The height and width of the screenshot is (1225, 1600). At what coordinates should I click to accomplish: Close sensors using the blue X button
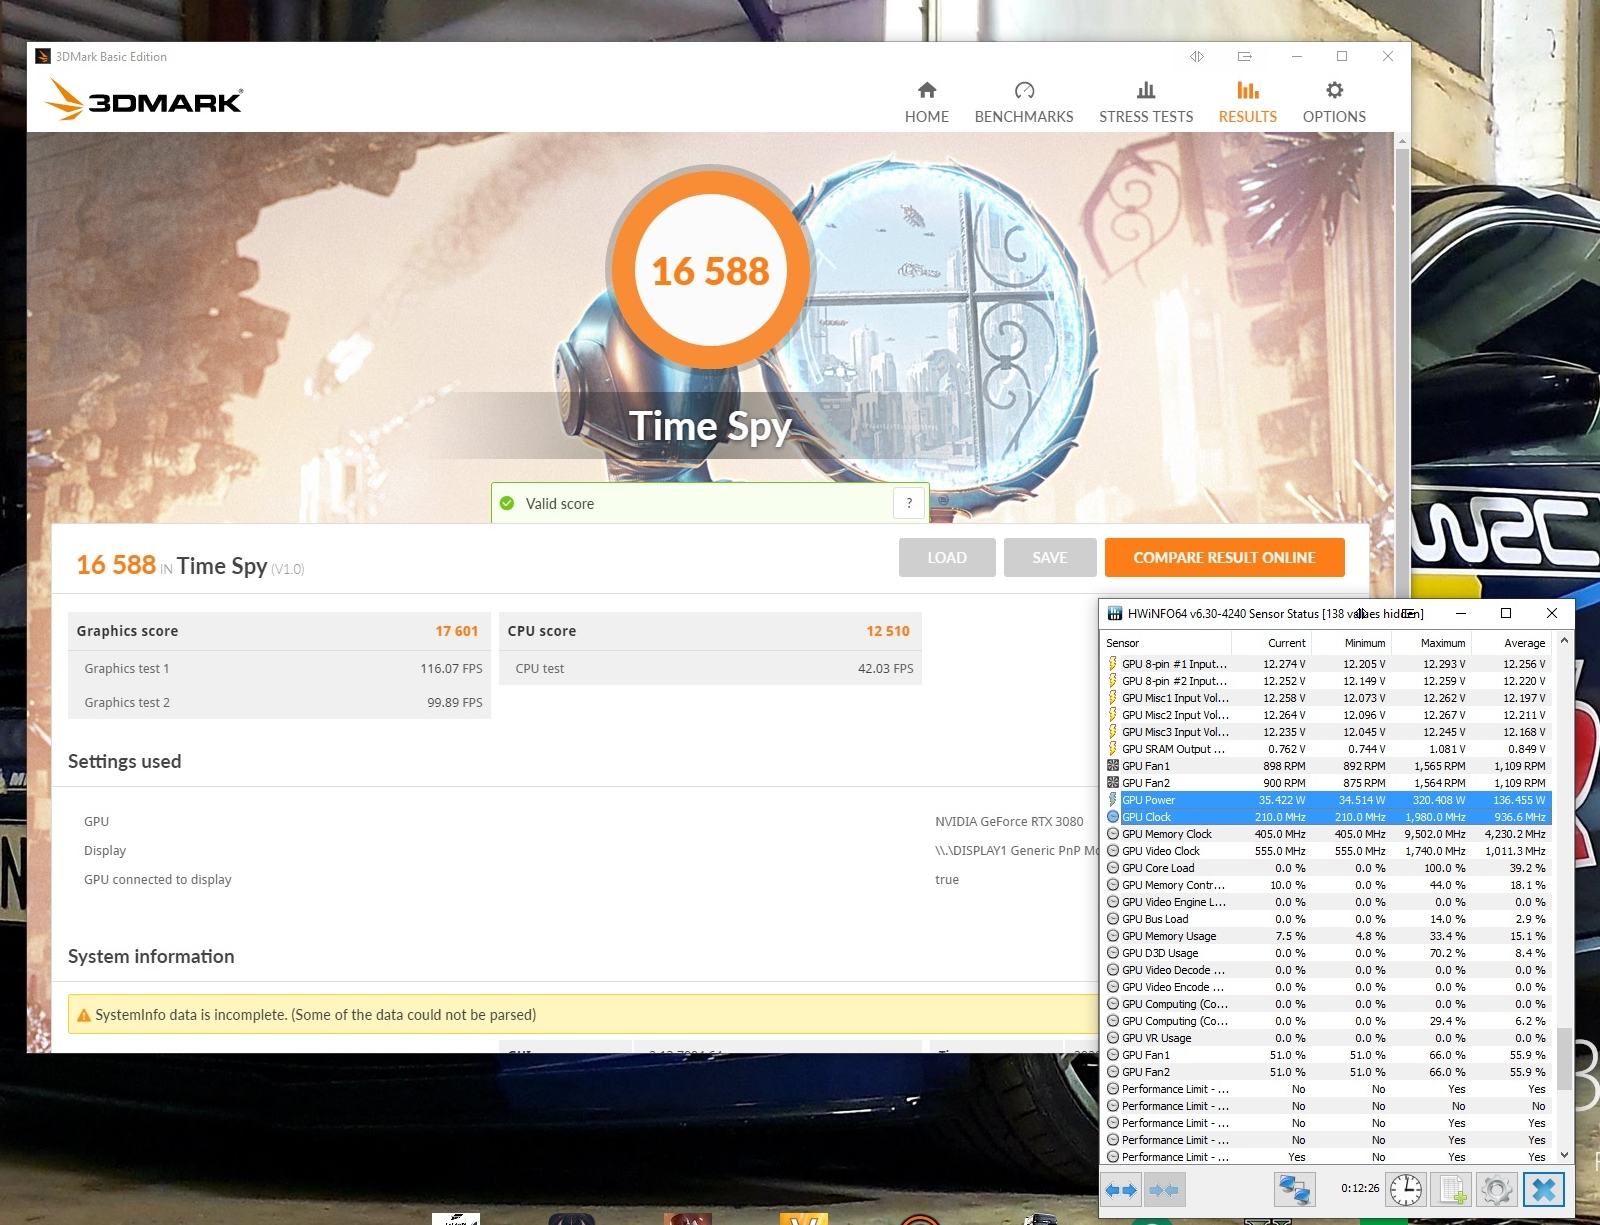[1544, 1190]
